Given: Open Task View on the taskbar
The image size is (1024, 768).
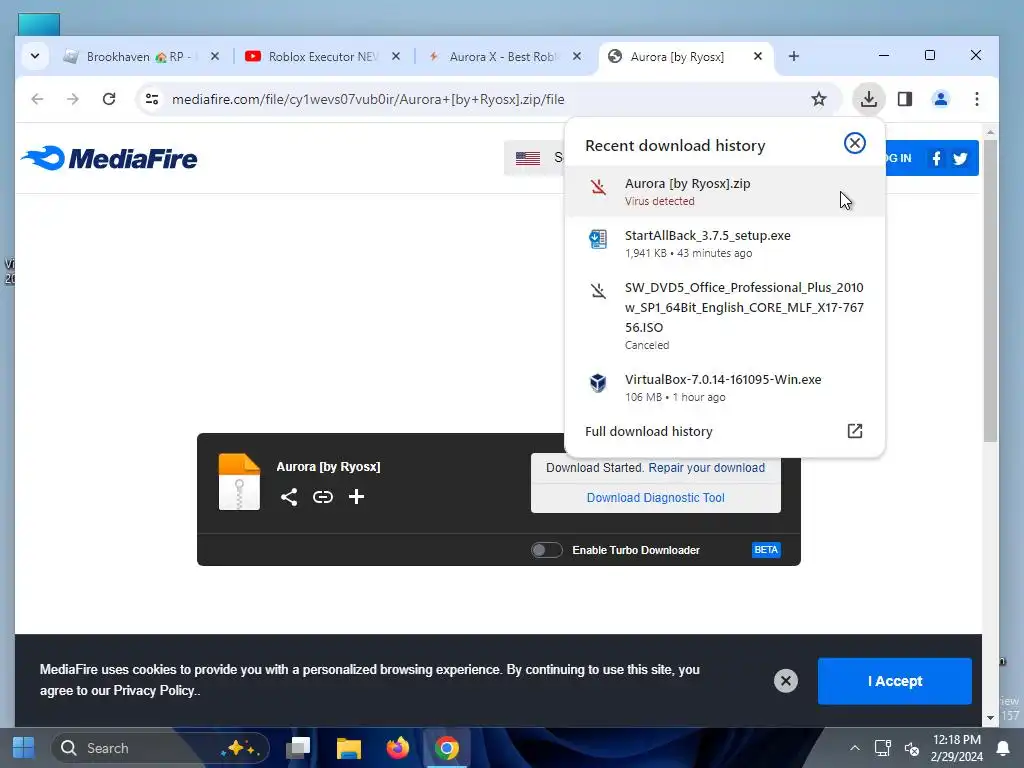Looking at the screenshot, I should (298, 748).
